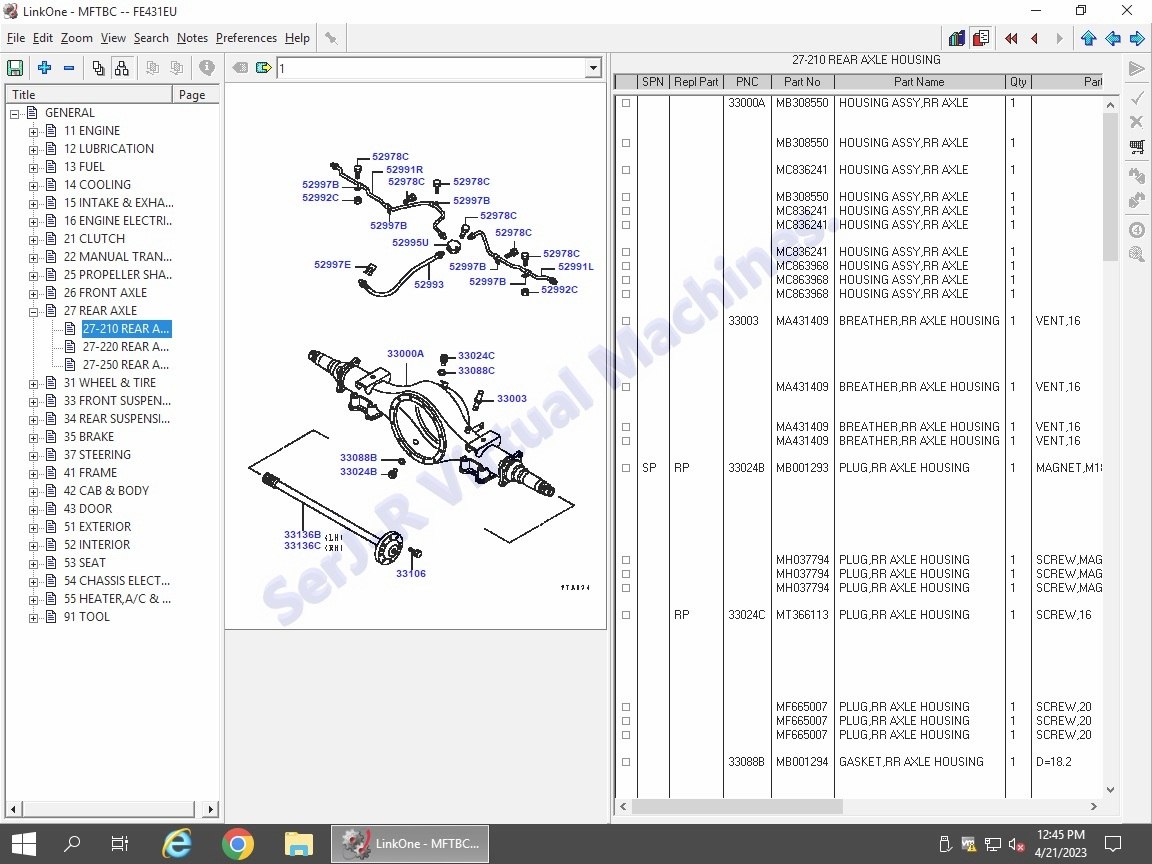
Task: Click the blue plus expand icon
Action: (x=44, y=68)
